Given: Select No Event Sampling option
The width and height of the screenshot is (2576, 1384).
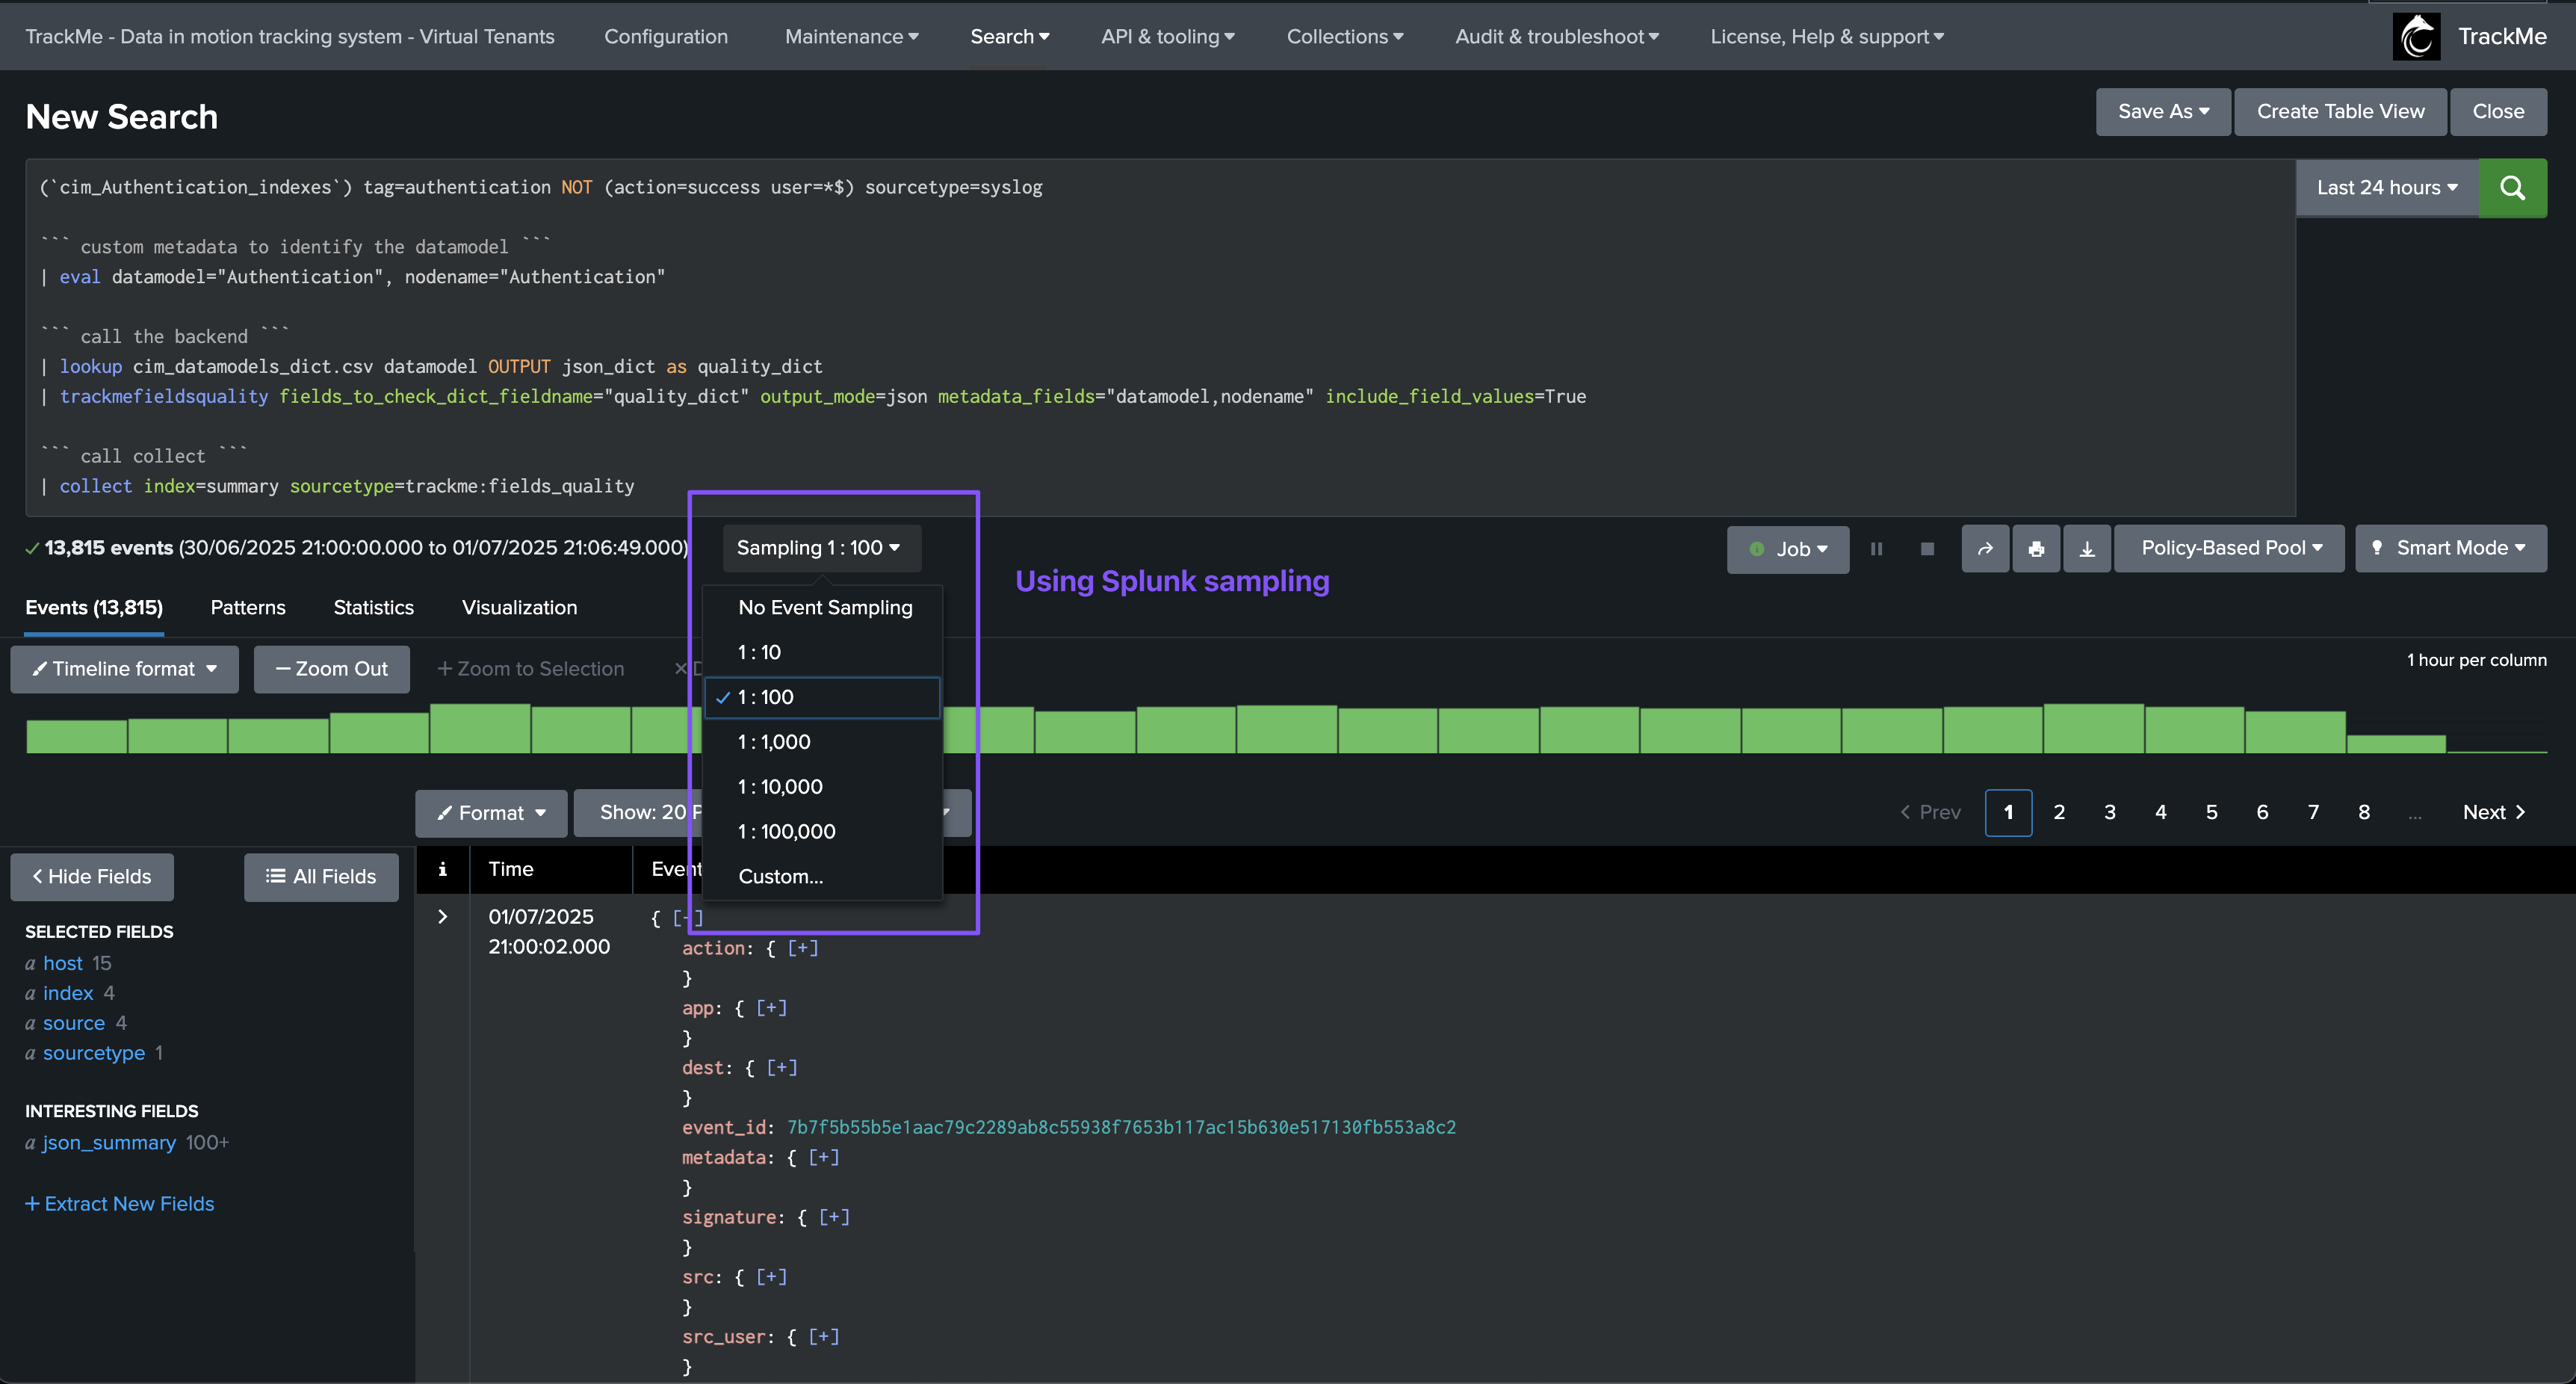Looking at the screenshot, I should (824, 608).
